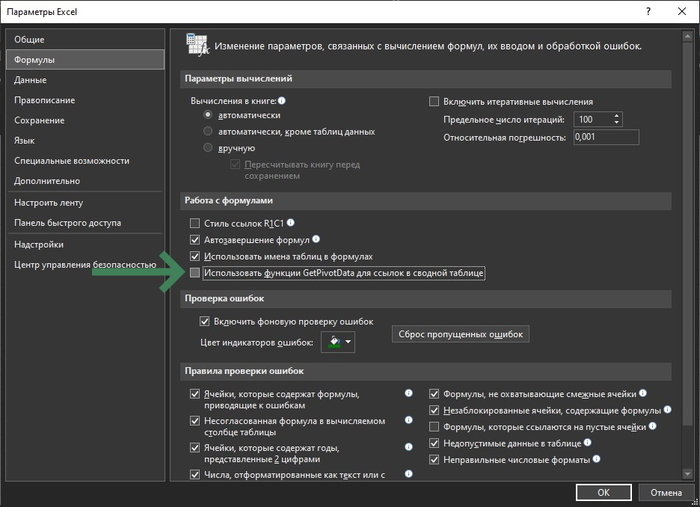Viewport: 700px width, 507px height.
Task: Click info icon for "Неправильные числовые форматы"
Action: 596,460
